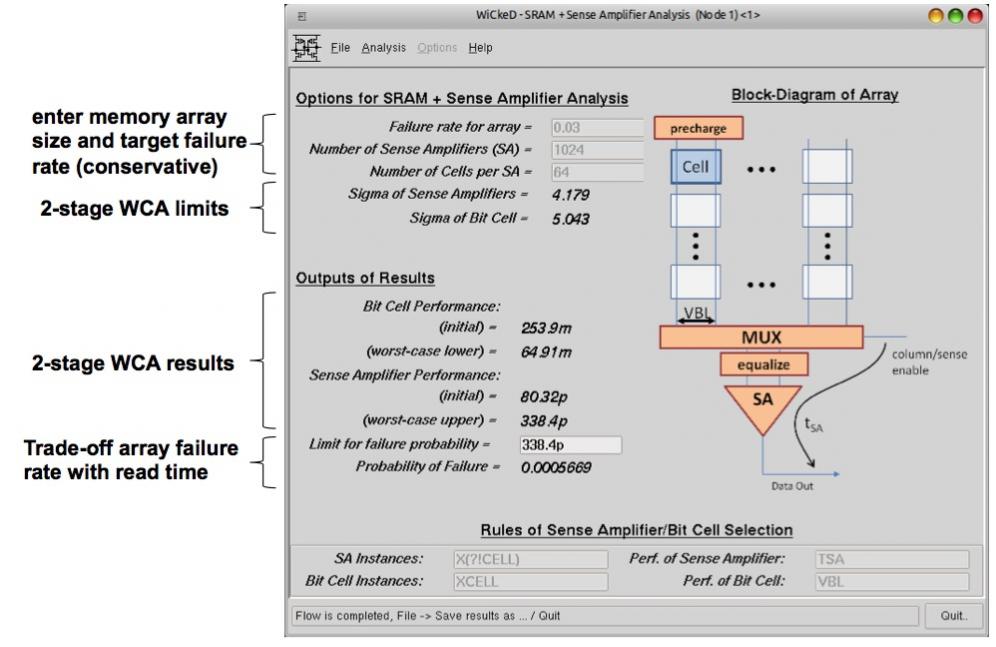996x647 pixels.
Task: Click the column/sense enable label
Action: 929,363
